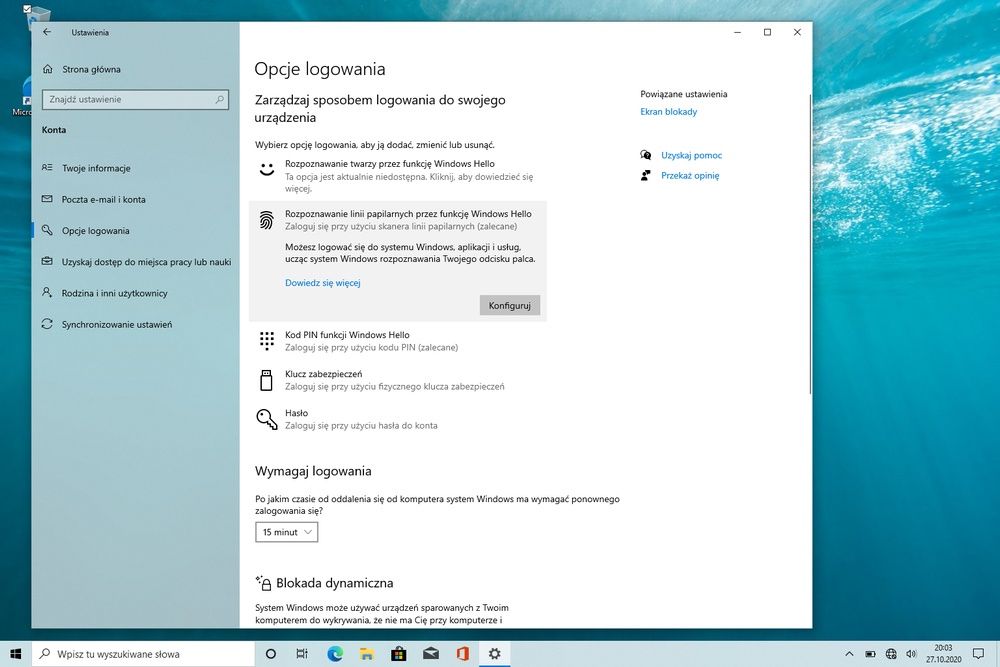
Task: Click the Uzyskaj pomoc link
Action: 691,155
